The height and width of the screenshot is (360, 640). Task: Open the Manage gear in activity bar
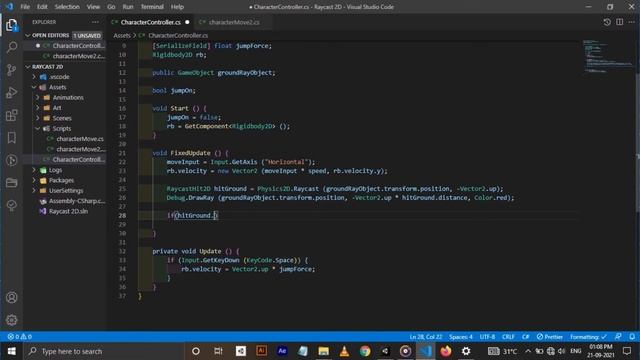point(11,320)
